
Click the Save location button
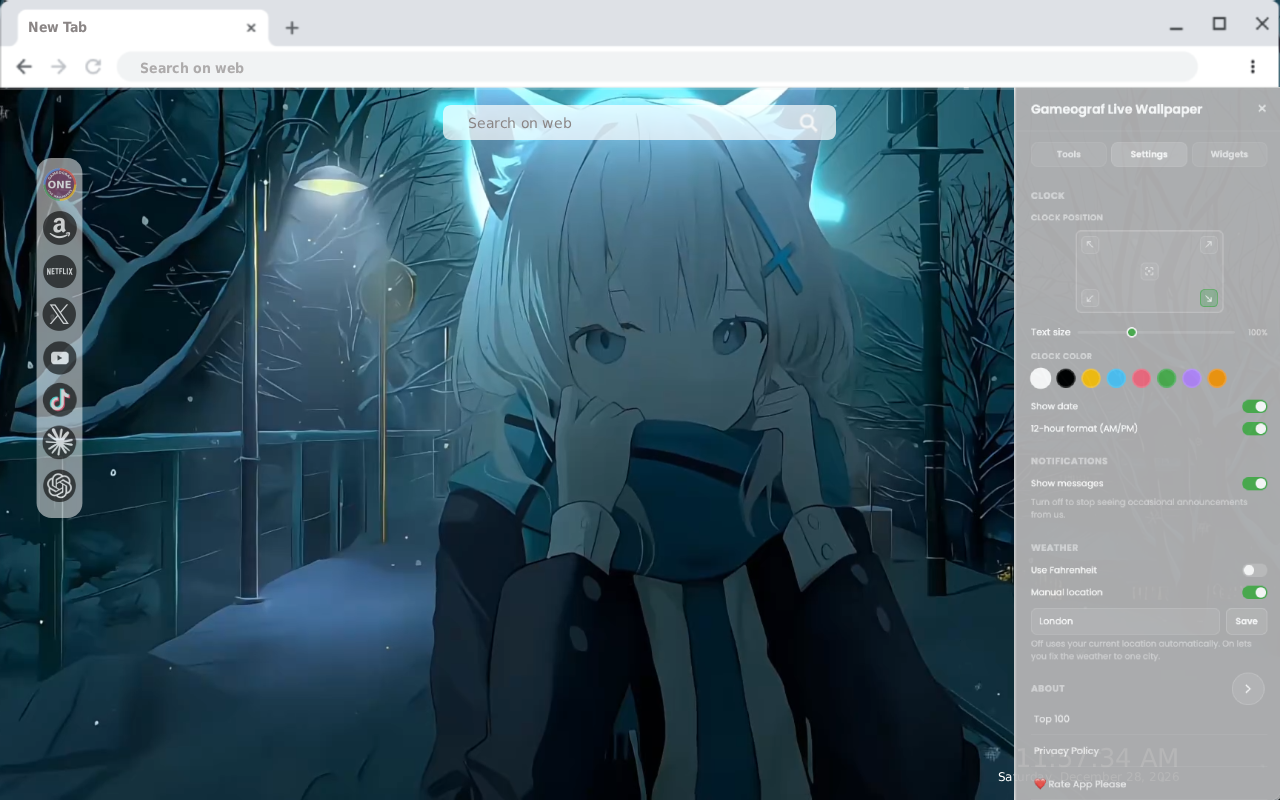pyautogui.click(x=1246, y=621)
